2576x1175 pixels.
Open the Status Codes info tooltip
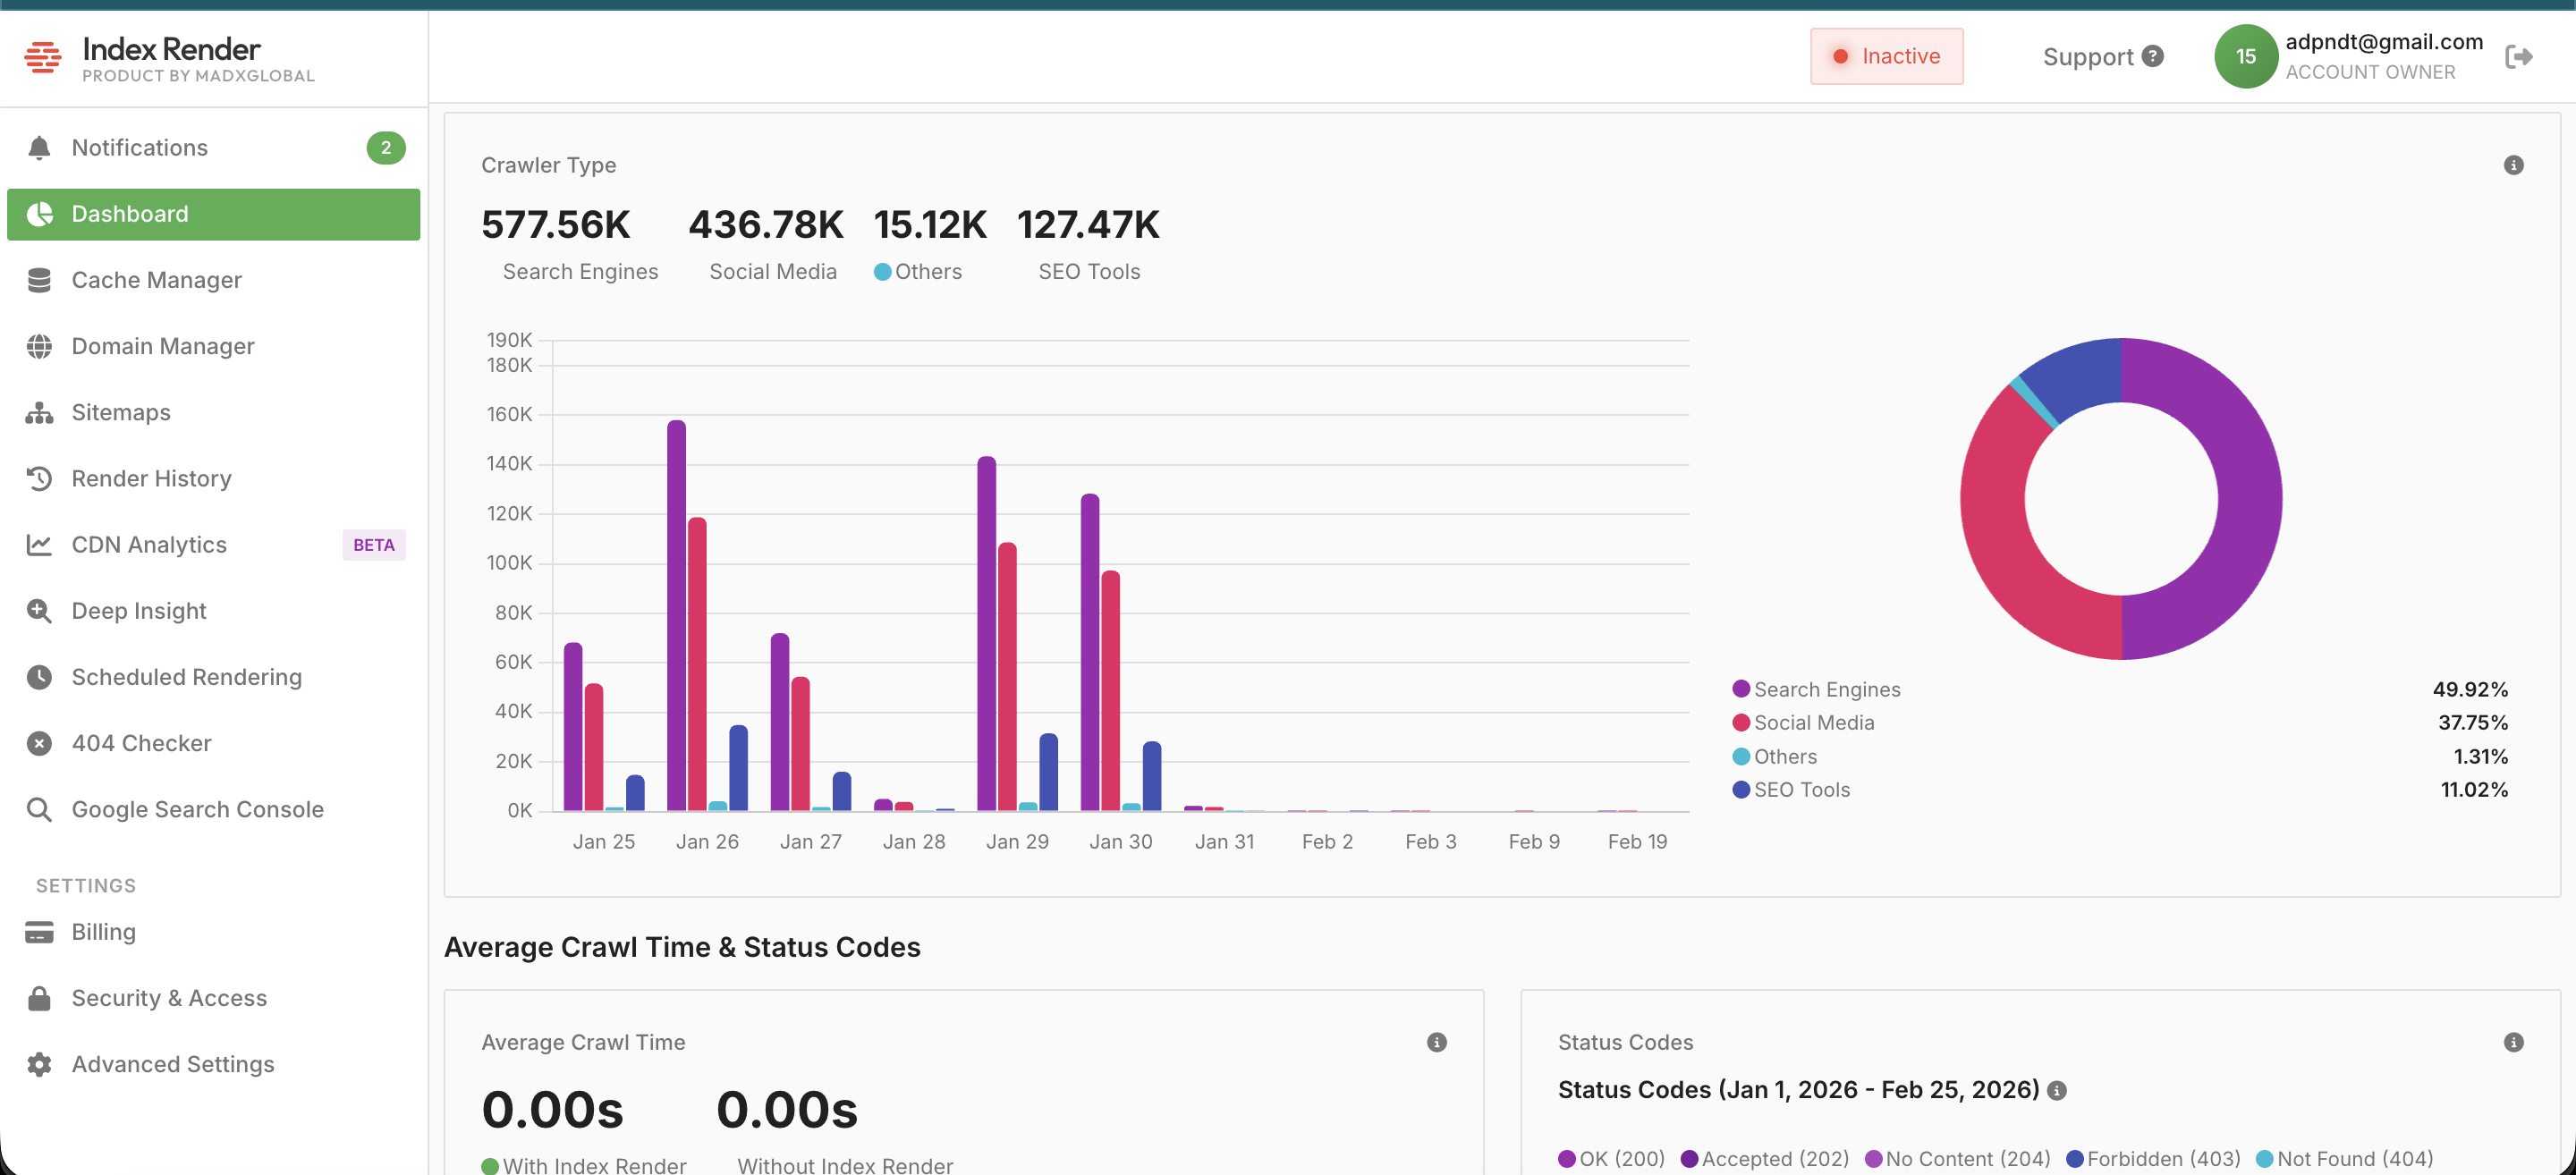pos(2513,1041)
